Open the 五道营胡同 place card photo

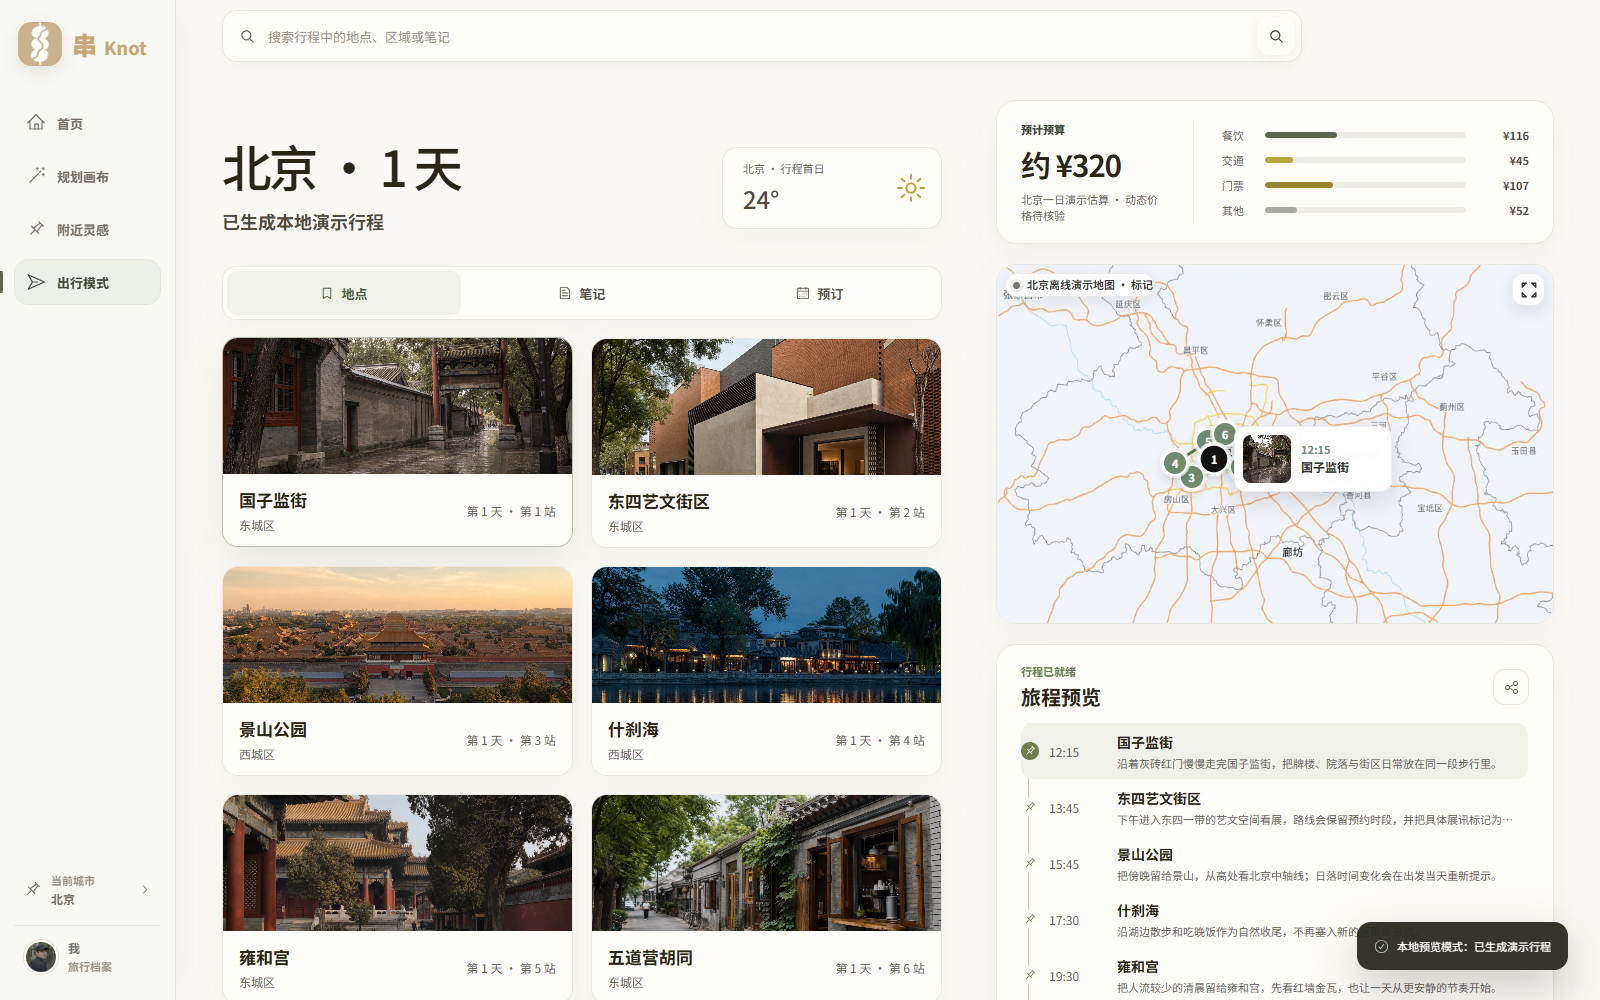coord(766,863)
